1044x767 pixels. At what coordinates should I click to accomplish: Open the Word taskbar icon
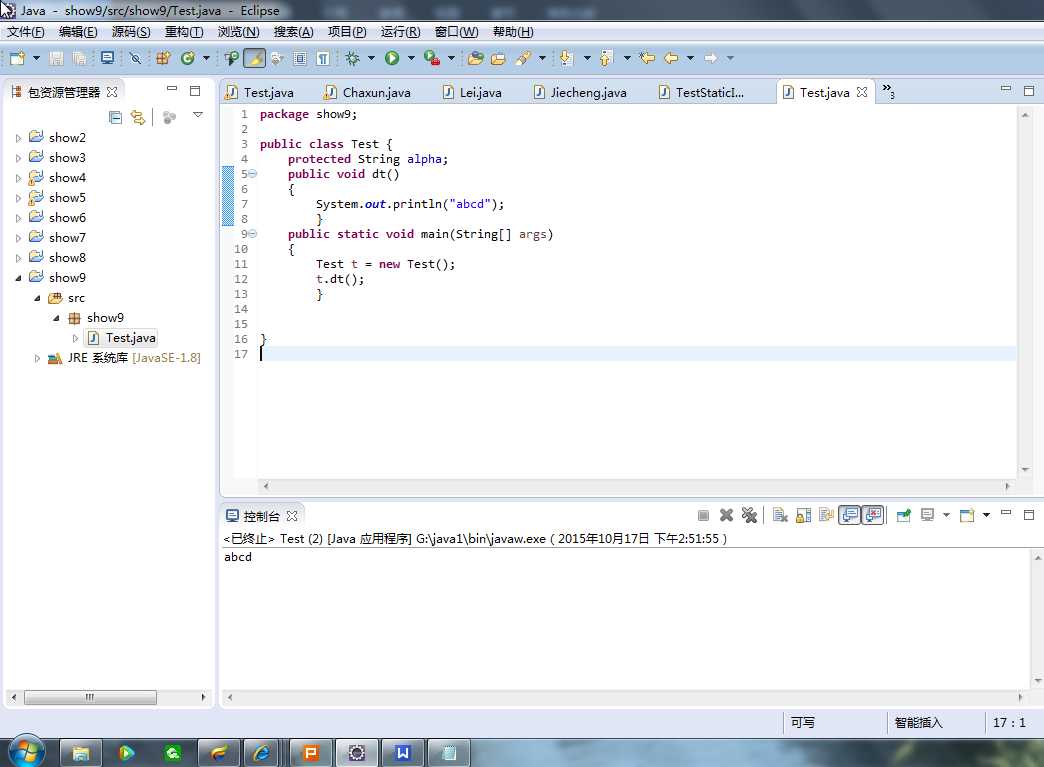point(402,752)
